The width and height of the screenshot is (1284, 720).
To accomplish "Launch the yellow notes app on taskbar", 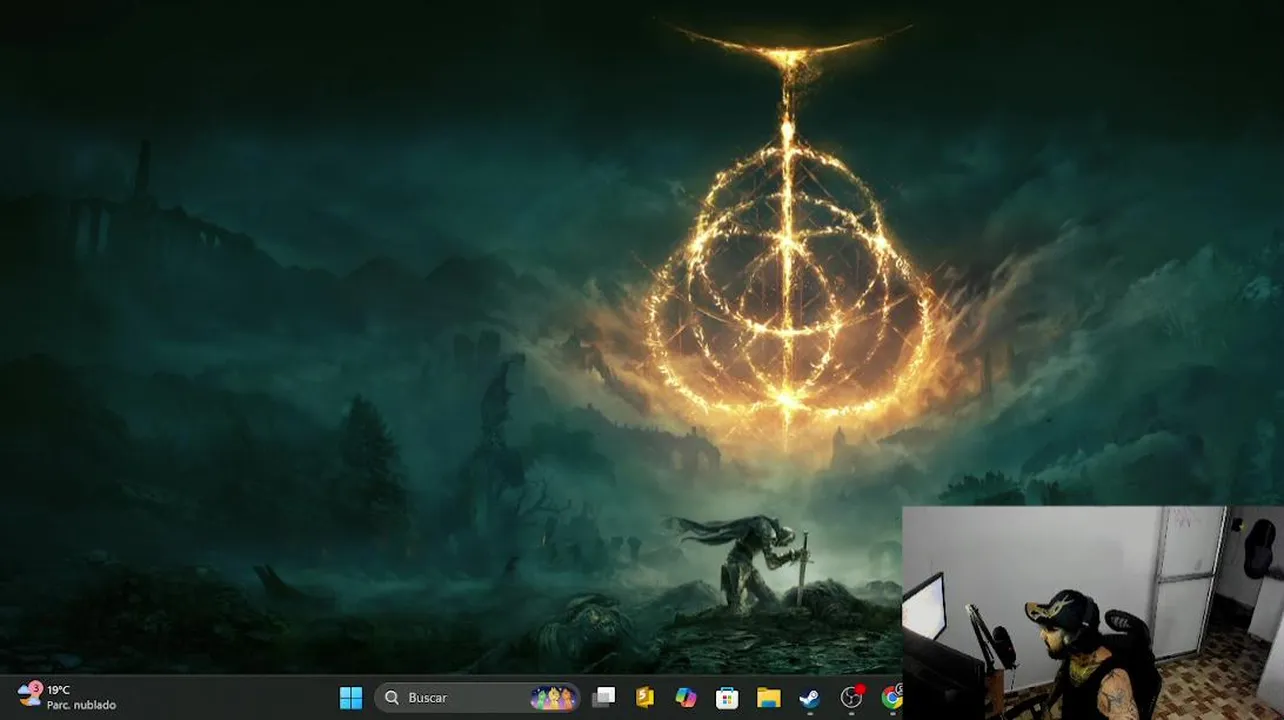I will click(x=645, y=697).
